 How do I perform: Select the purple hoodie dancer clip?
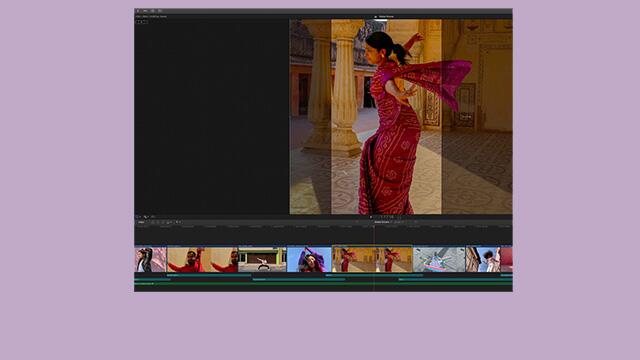tap(309, 259)
